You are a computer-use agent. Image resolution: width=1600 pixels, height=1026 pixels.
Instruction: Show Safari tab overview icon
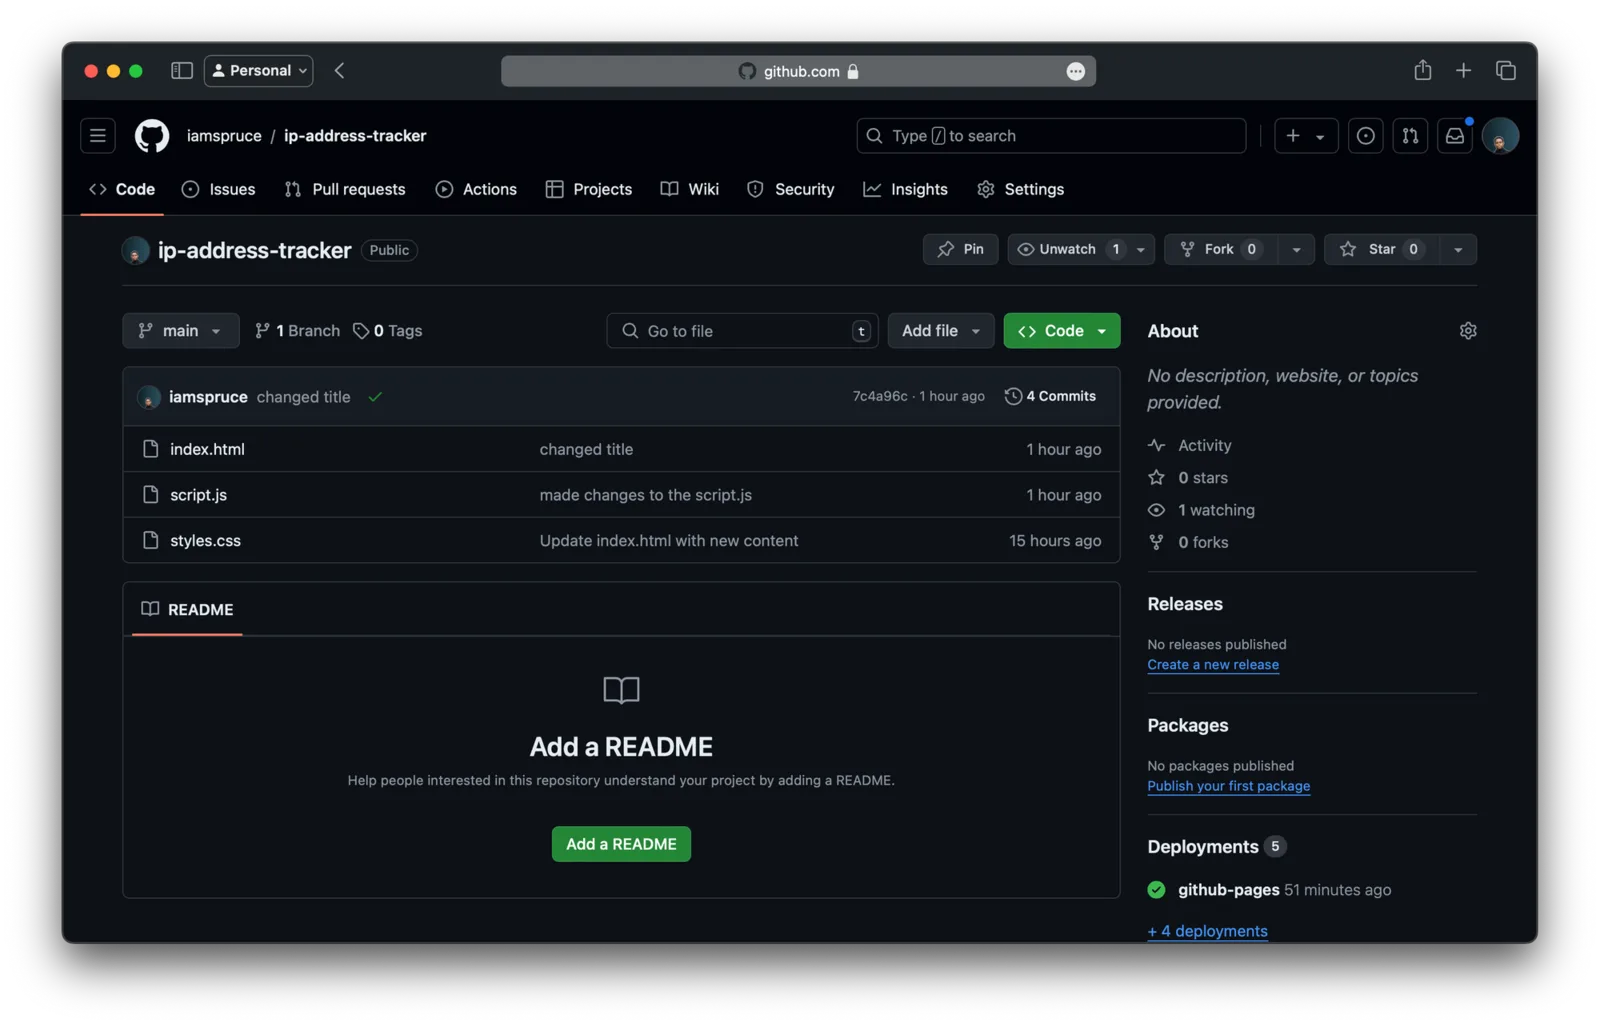point(1505,70)
